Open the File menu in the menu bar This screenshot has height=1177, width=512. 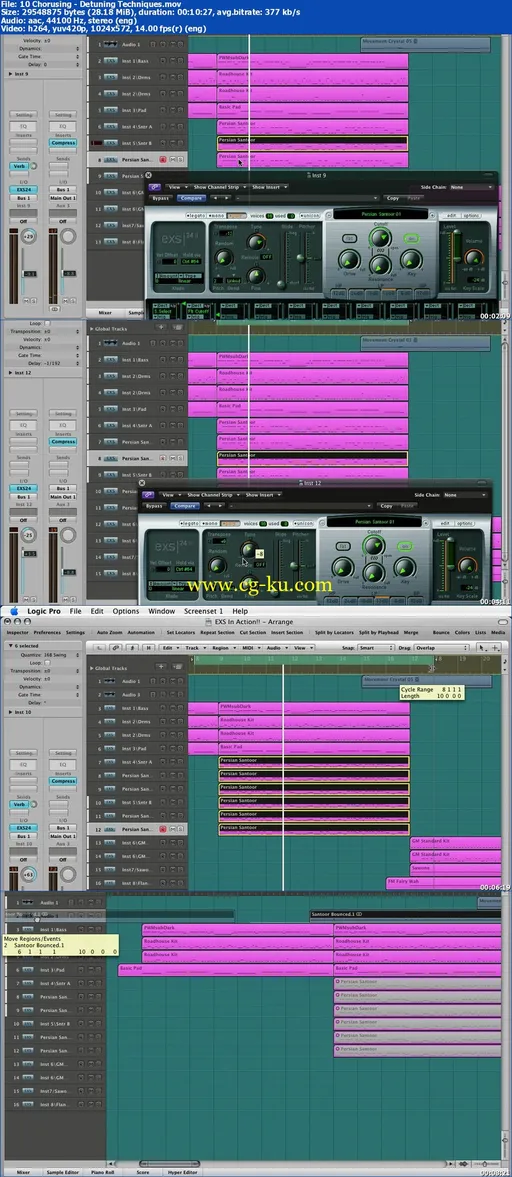(76, 611)
